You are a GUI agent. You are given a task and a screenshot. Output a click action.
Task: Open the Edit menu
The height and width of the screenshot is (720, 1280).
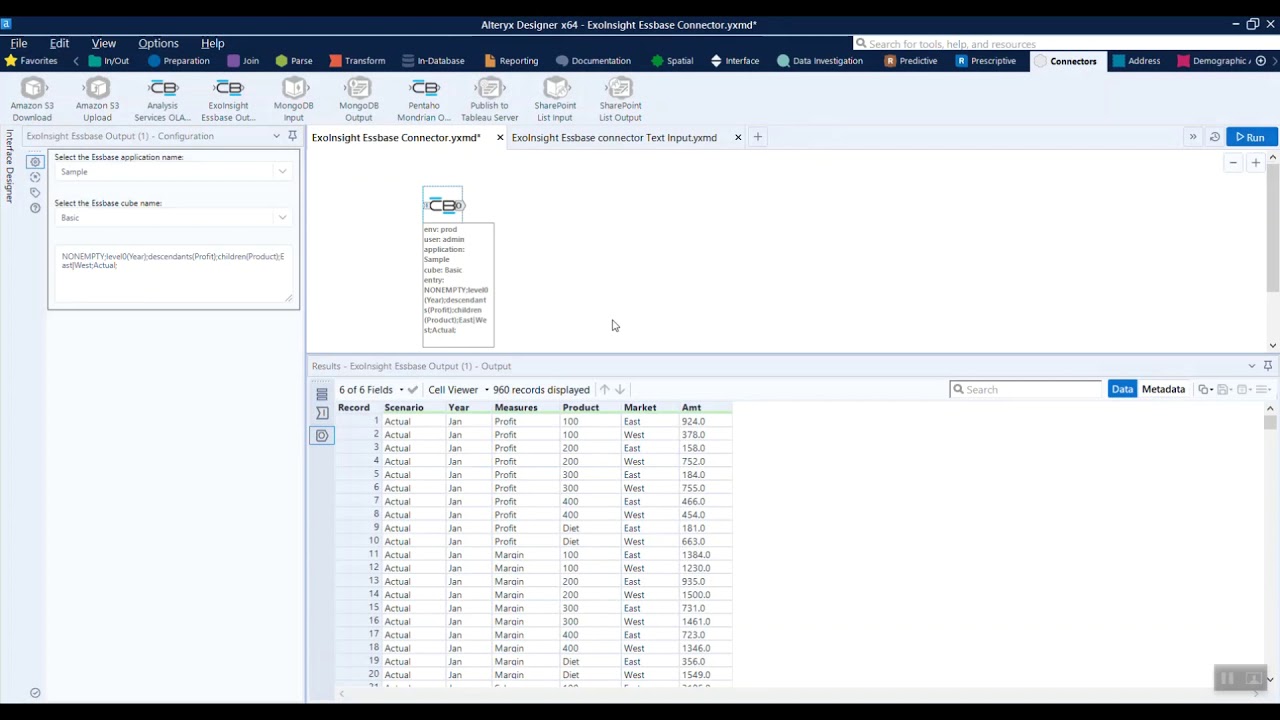60,43
